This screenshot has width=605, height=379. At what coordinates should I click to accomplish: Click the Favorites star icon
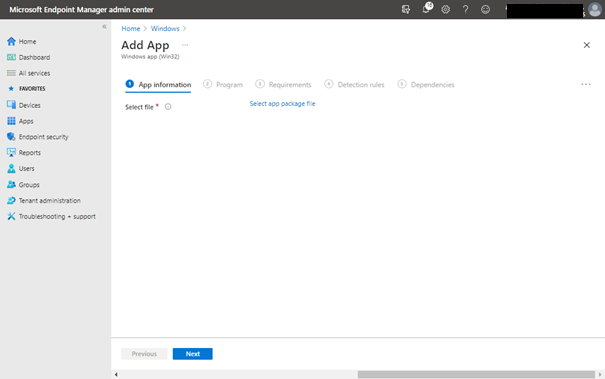[x=11, y=89]
